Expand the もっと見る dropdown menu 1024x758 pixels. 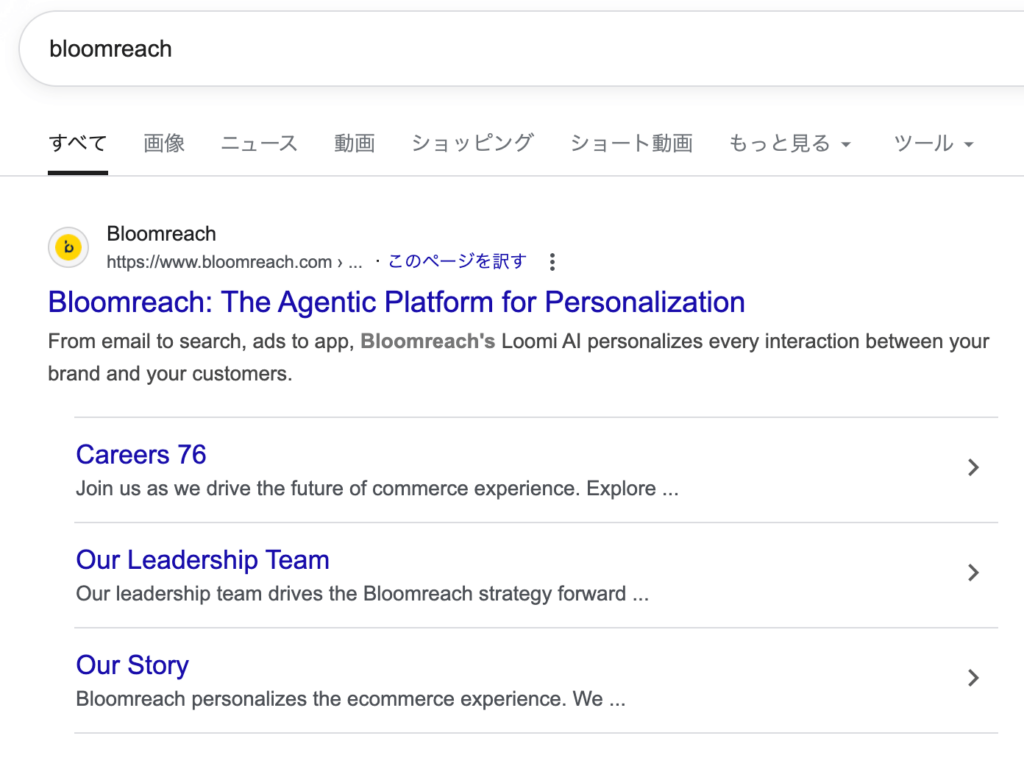pyautogui.click(x=789, y=144)
